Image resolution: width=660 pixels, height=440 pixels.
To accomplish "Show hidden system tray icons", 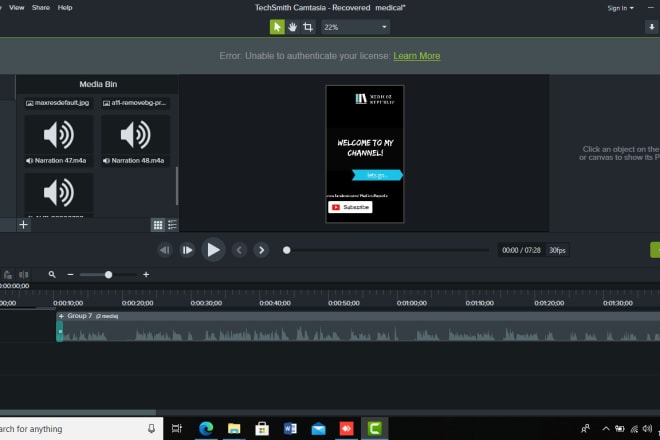I will tap(606, 429).
